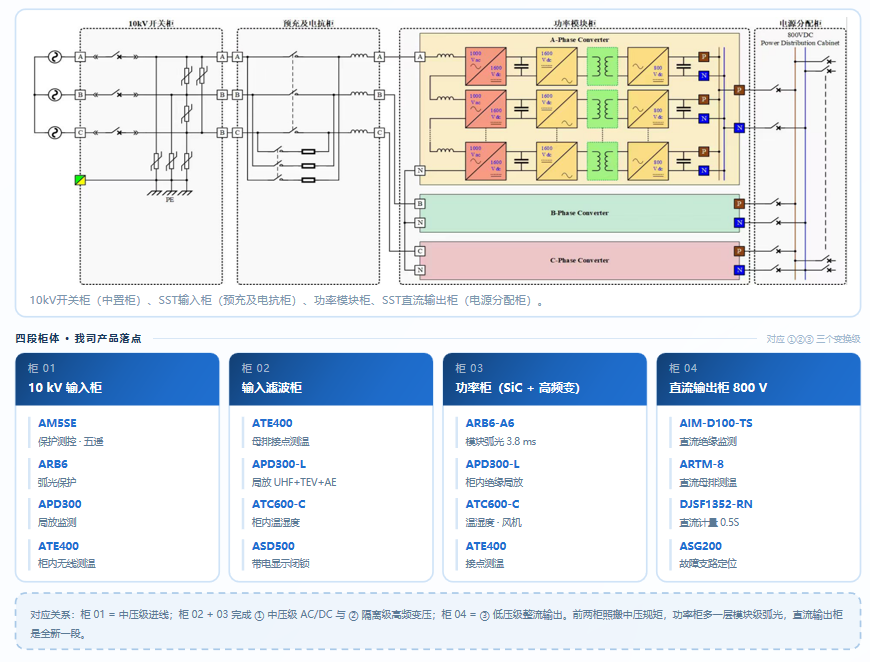This screenshot has width=870, height=662.
Task: Click the 柜 04 '直流输出柜 800 V' header
Action: pos(758,379)
